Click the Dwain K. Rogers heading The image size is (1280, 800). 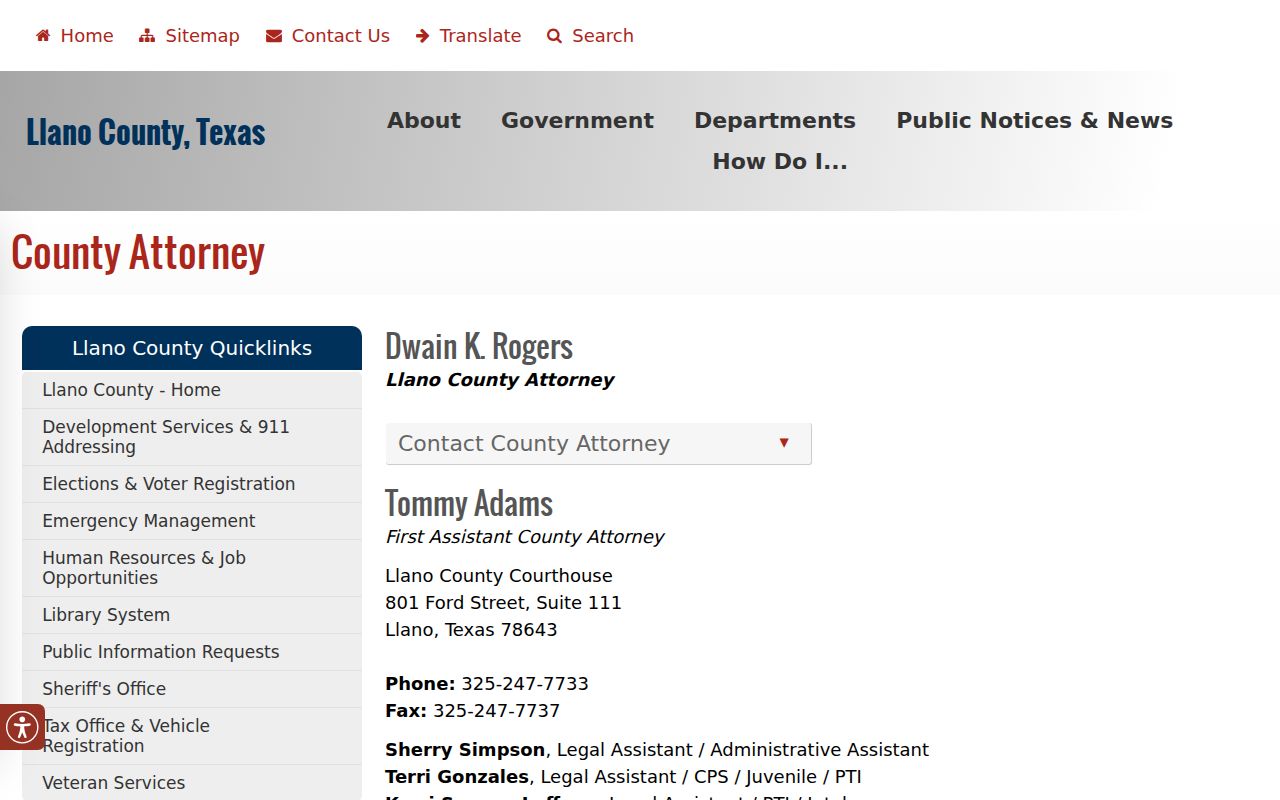479,346
